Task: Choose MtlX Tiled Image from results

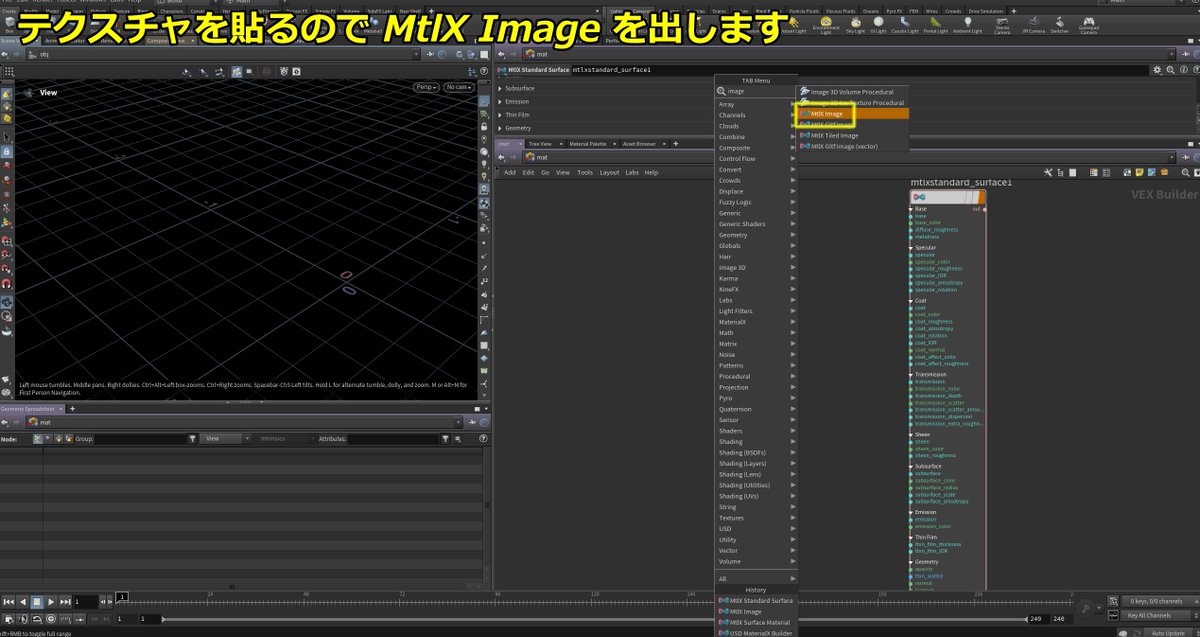Action: coord(853,136)
